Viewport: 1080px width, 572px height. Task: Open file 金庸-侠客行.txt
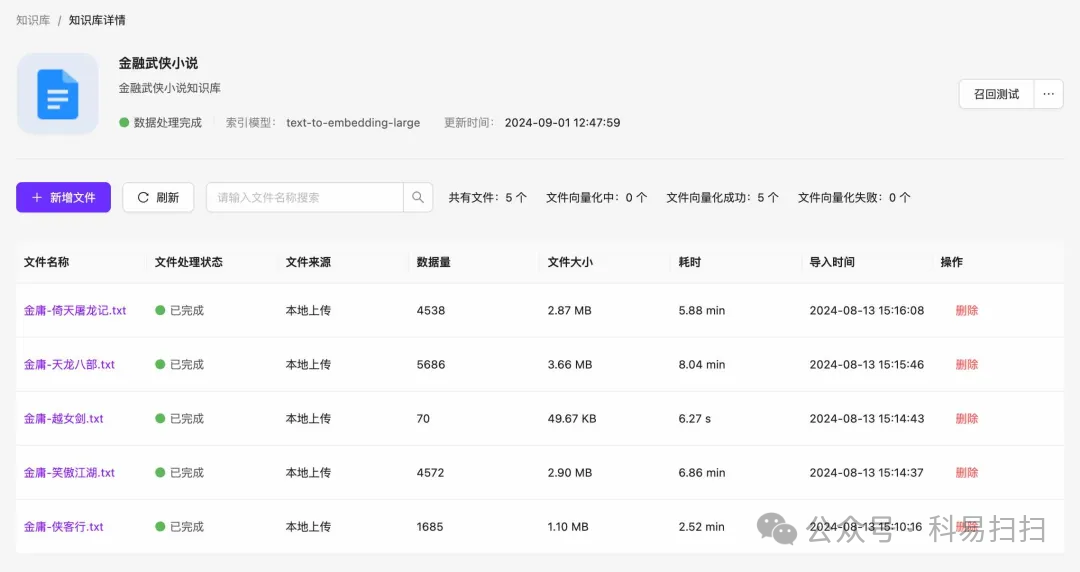(x=63, y=527)
